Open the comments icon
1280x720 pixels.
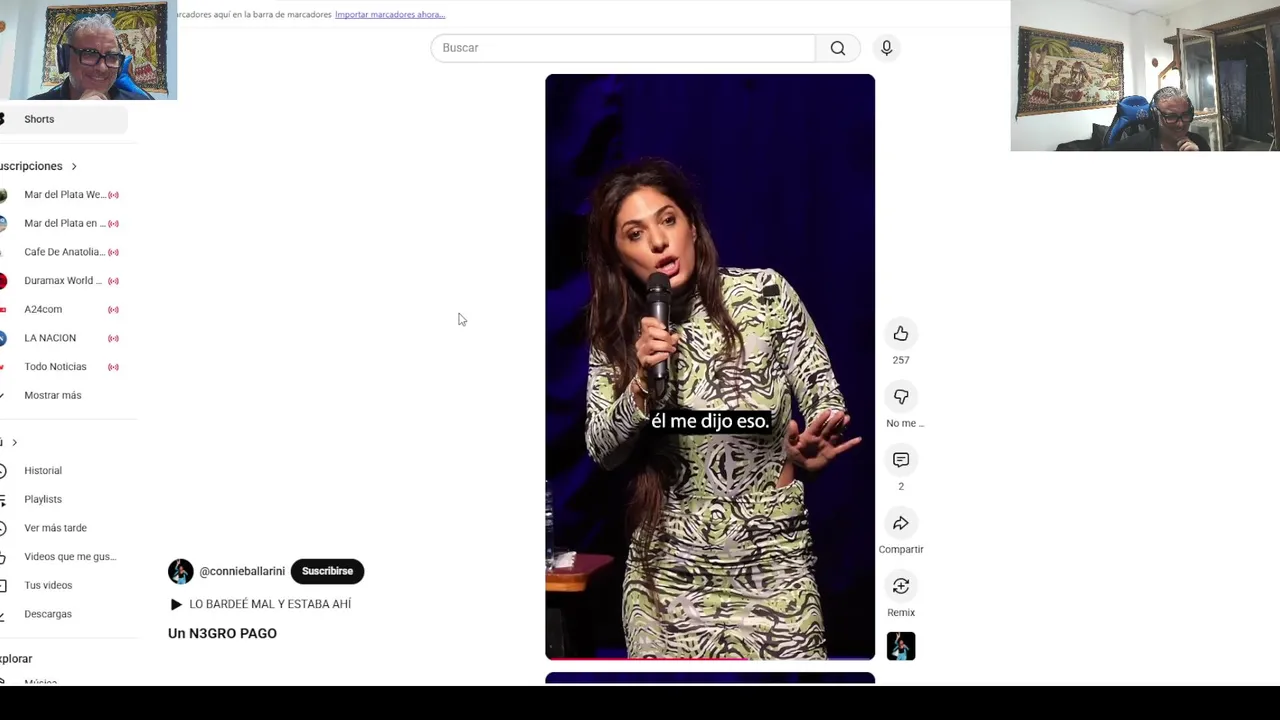point(901,460)
